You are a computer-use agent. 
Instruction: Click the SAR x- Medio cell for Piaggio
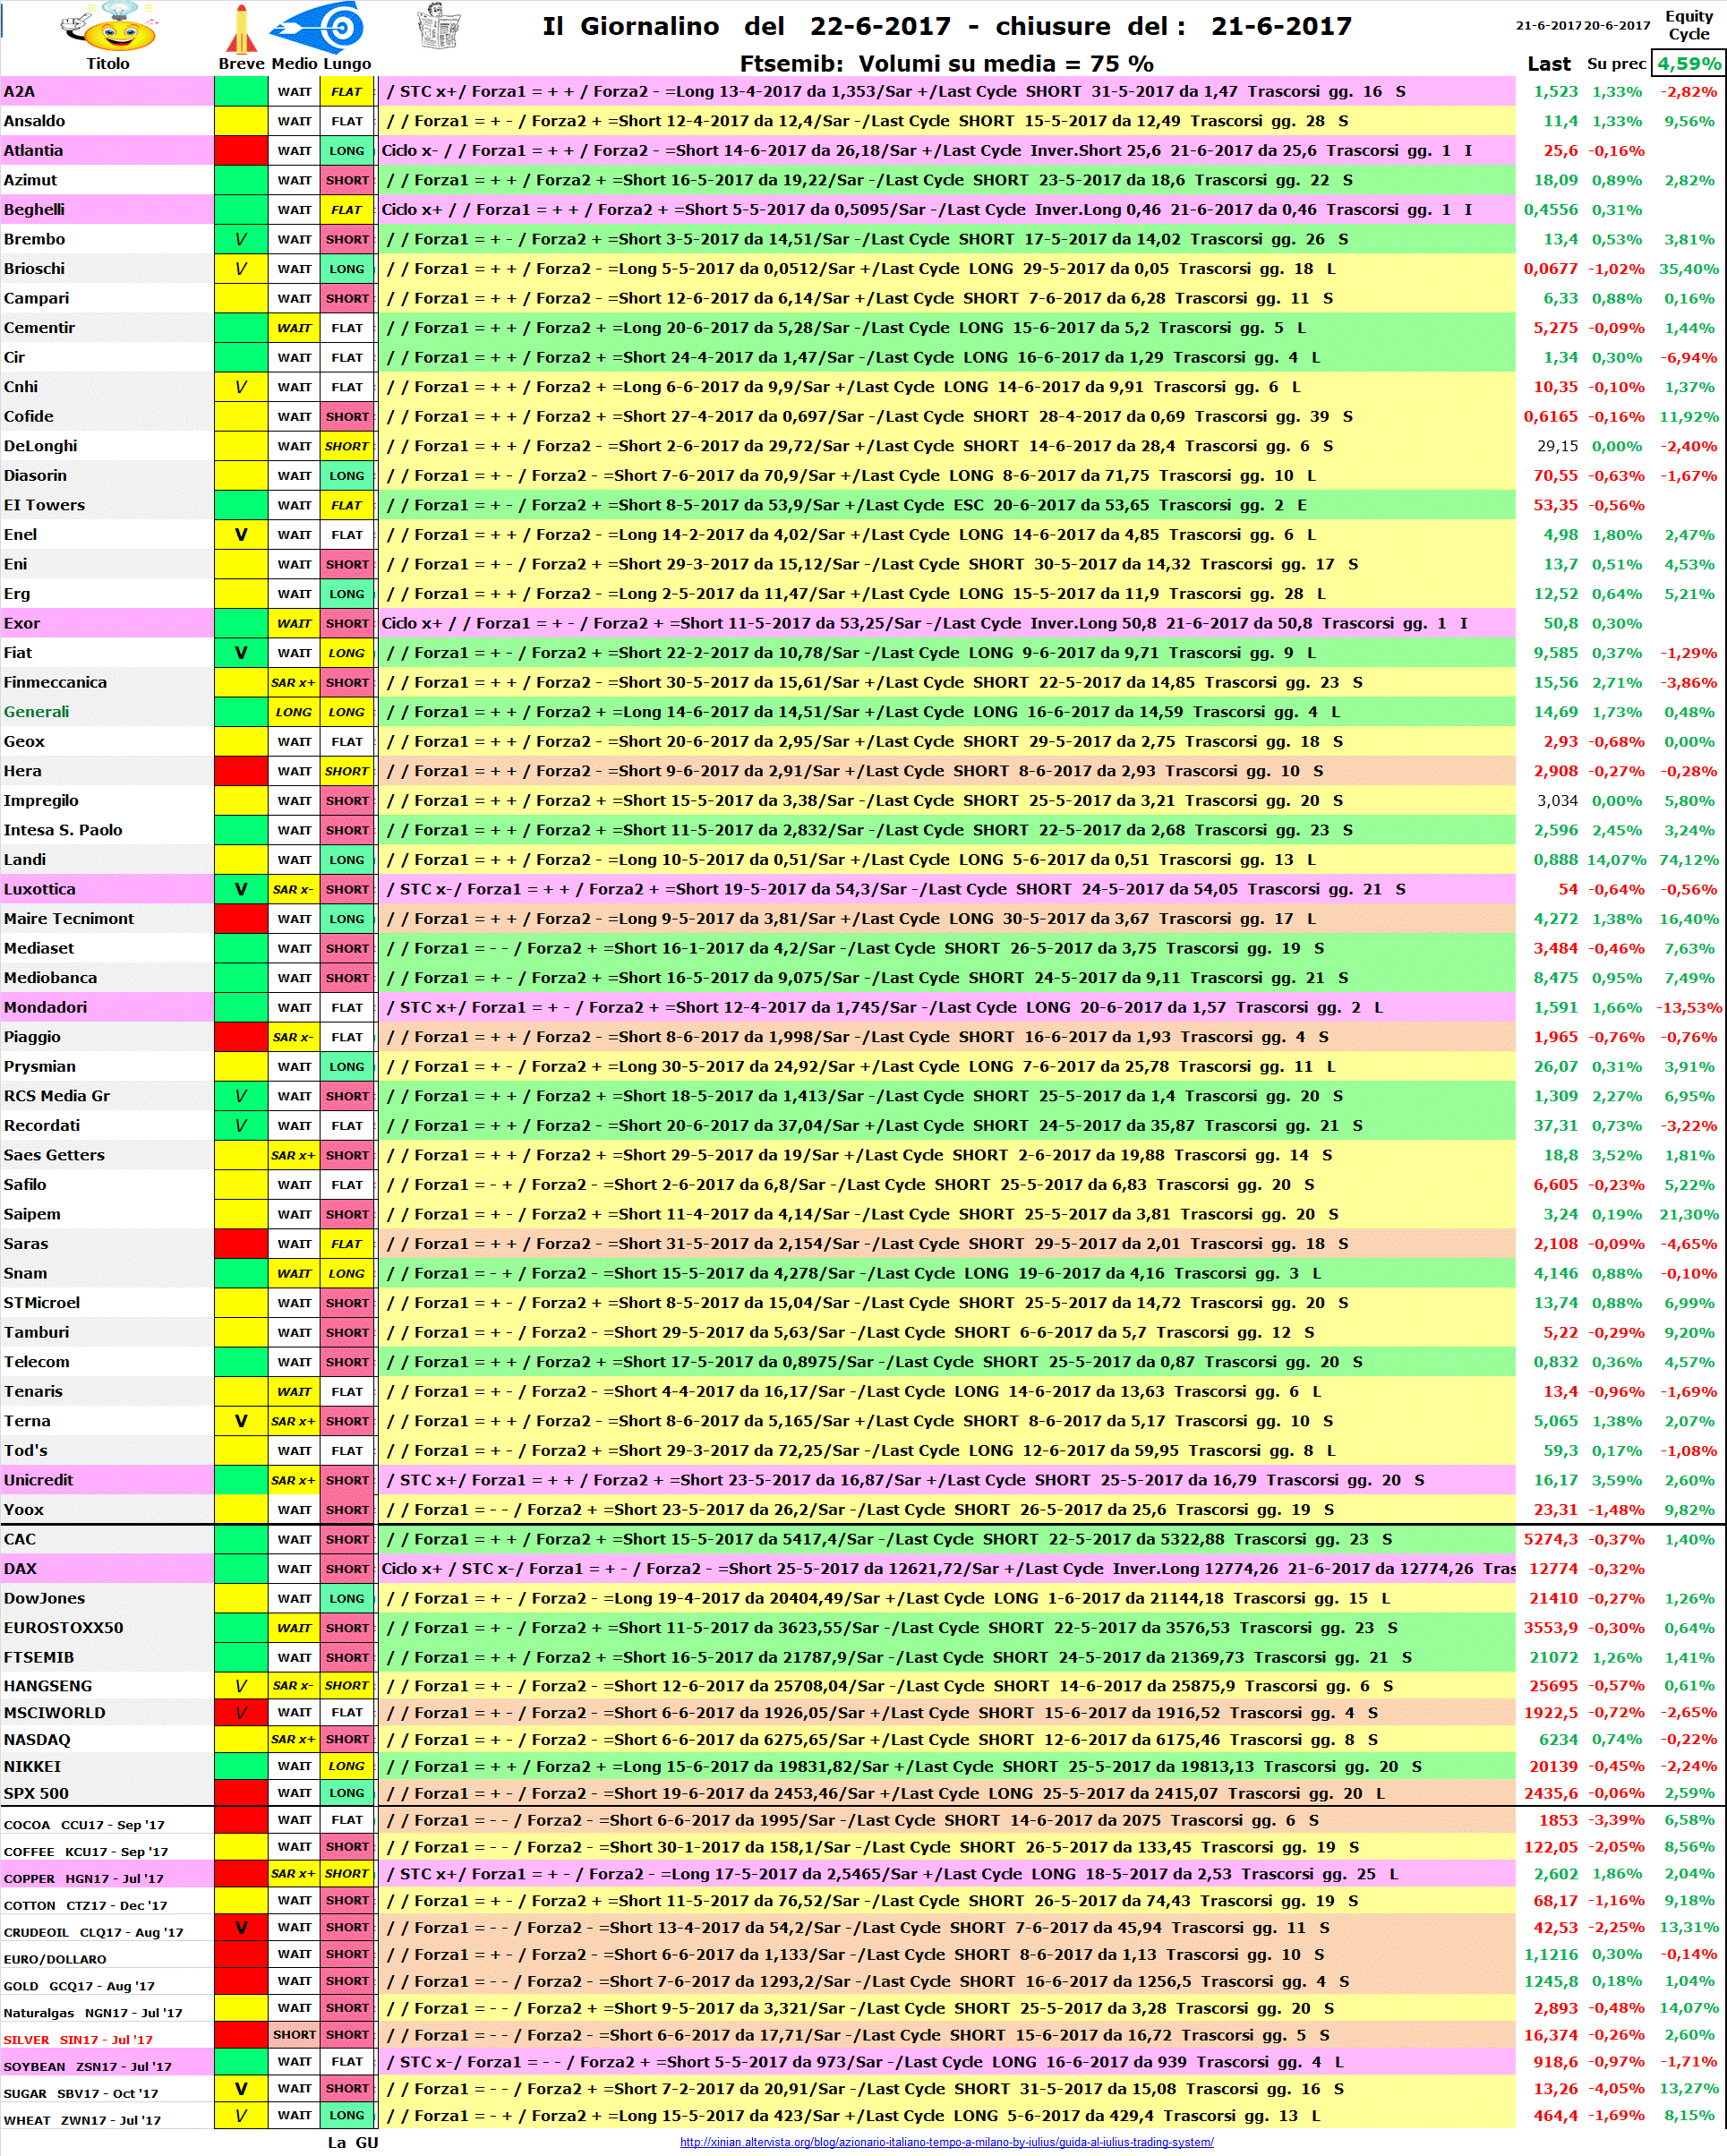[293, 1037]
